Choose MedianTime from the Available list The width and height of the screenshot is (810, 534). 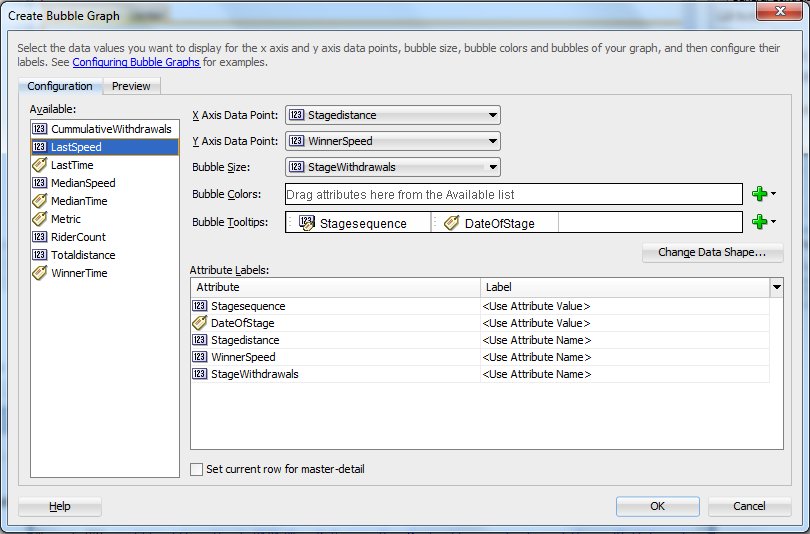[x=79, y=201]
